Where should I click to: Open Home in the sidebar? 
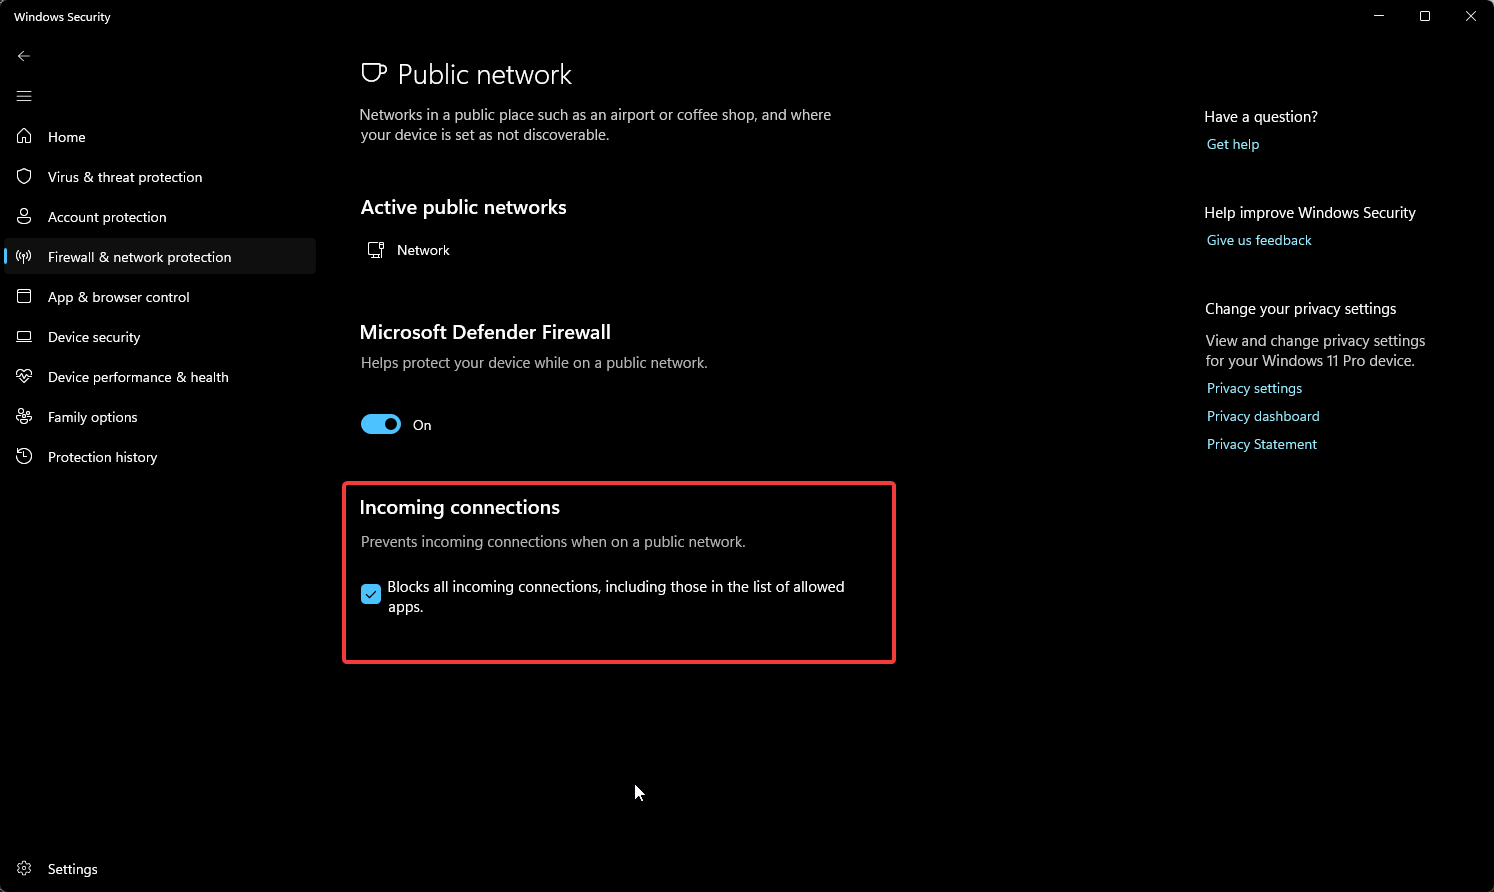point(160,137)
